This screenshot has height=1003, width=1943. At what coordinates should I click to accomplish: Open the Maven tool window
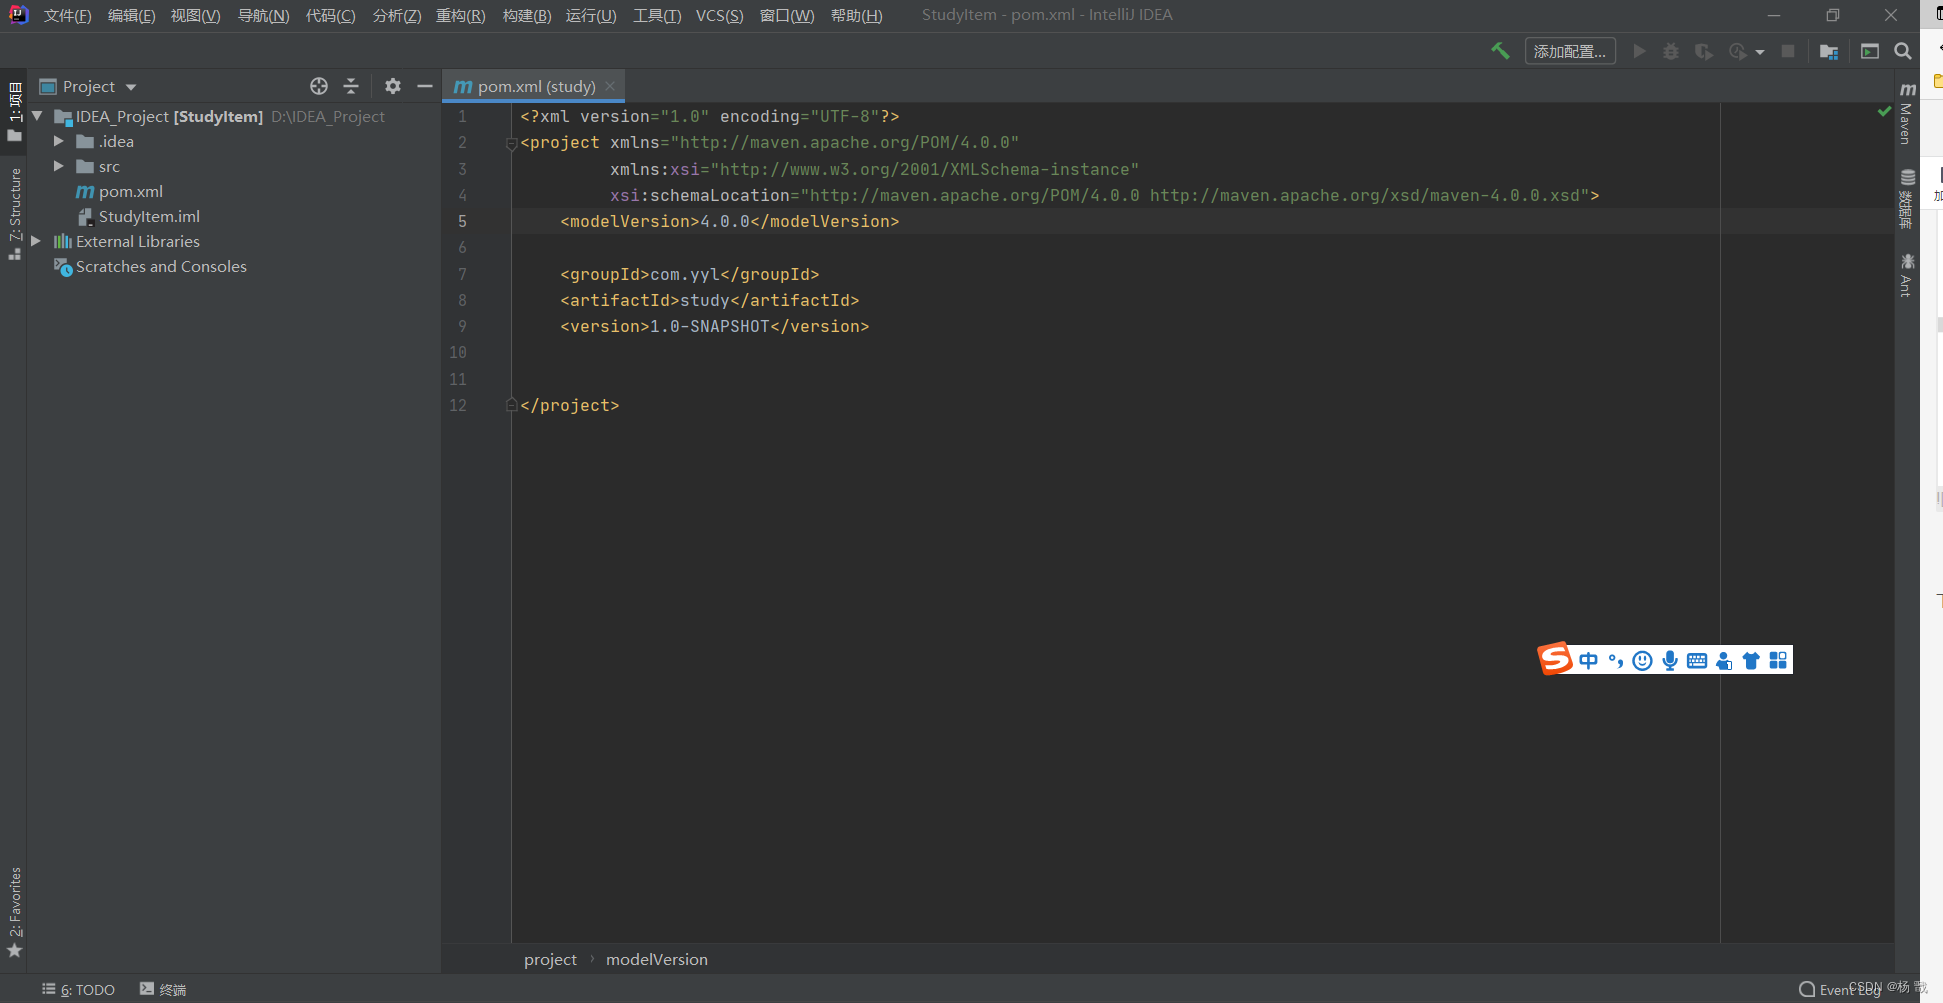pyautogui.click(x=1907, y=113)
